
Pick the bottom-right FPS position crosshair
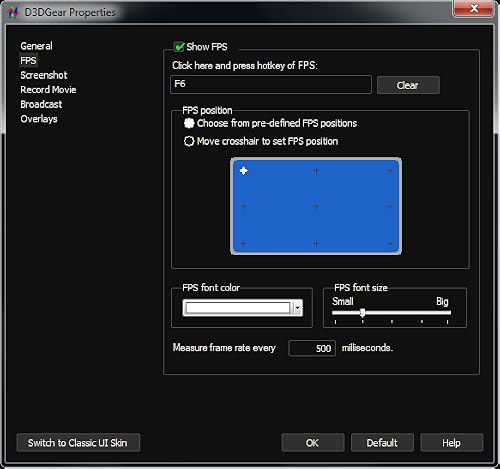[x=389, y=243]
